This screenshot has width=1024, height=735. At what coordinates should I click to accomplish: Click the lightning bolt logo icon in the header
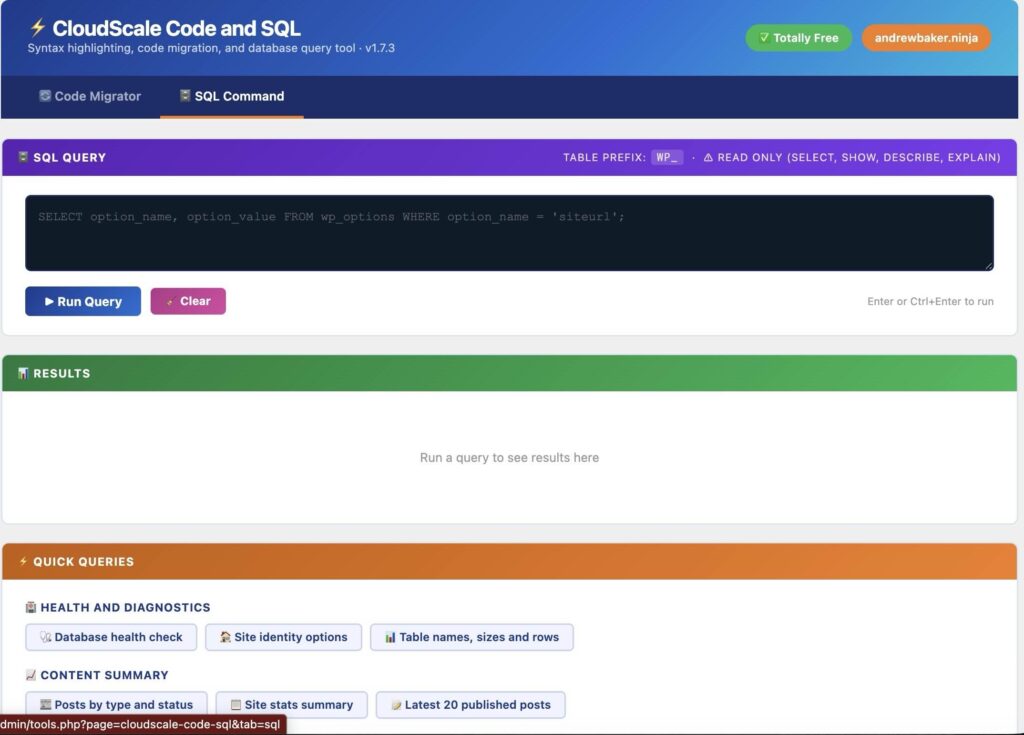tap(37, 28)
